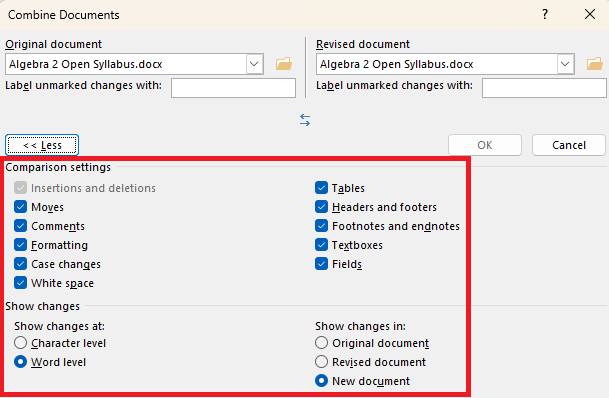The image size is (609, 398).
Task: Toggle the Comments checkbox
Action: point(20,226)
